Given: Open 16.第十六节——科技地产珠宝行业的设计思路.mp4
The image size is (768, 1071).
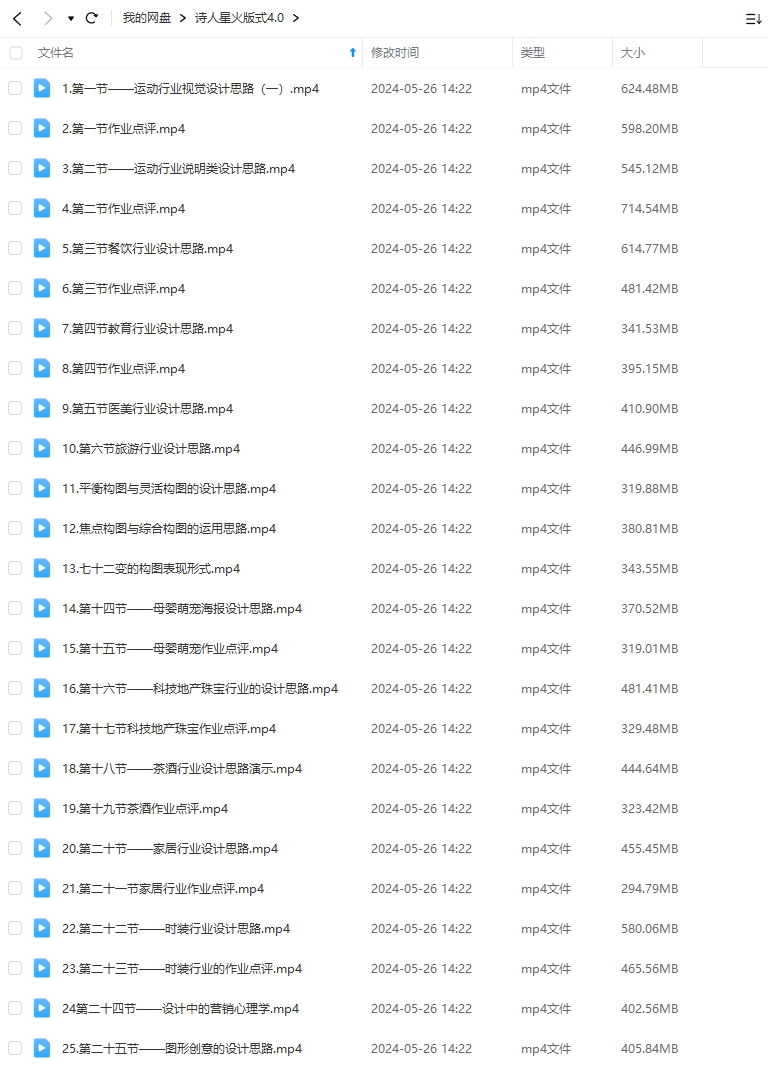Looking at the screenshot, I should [200, 688].
